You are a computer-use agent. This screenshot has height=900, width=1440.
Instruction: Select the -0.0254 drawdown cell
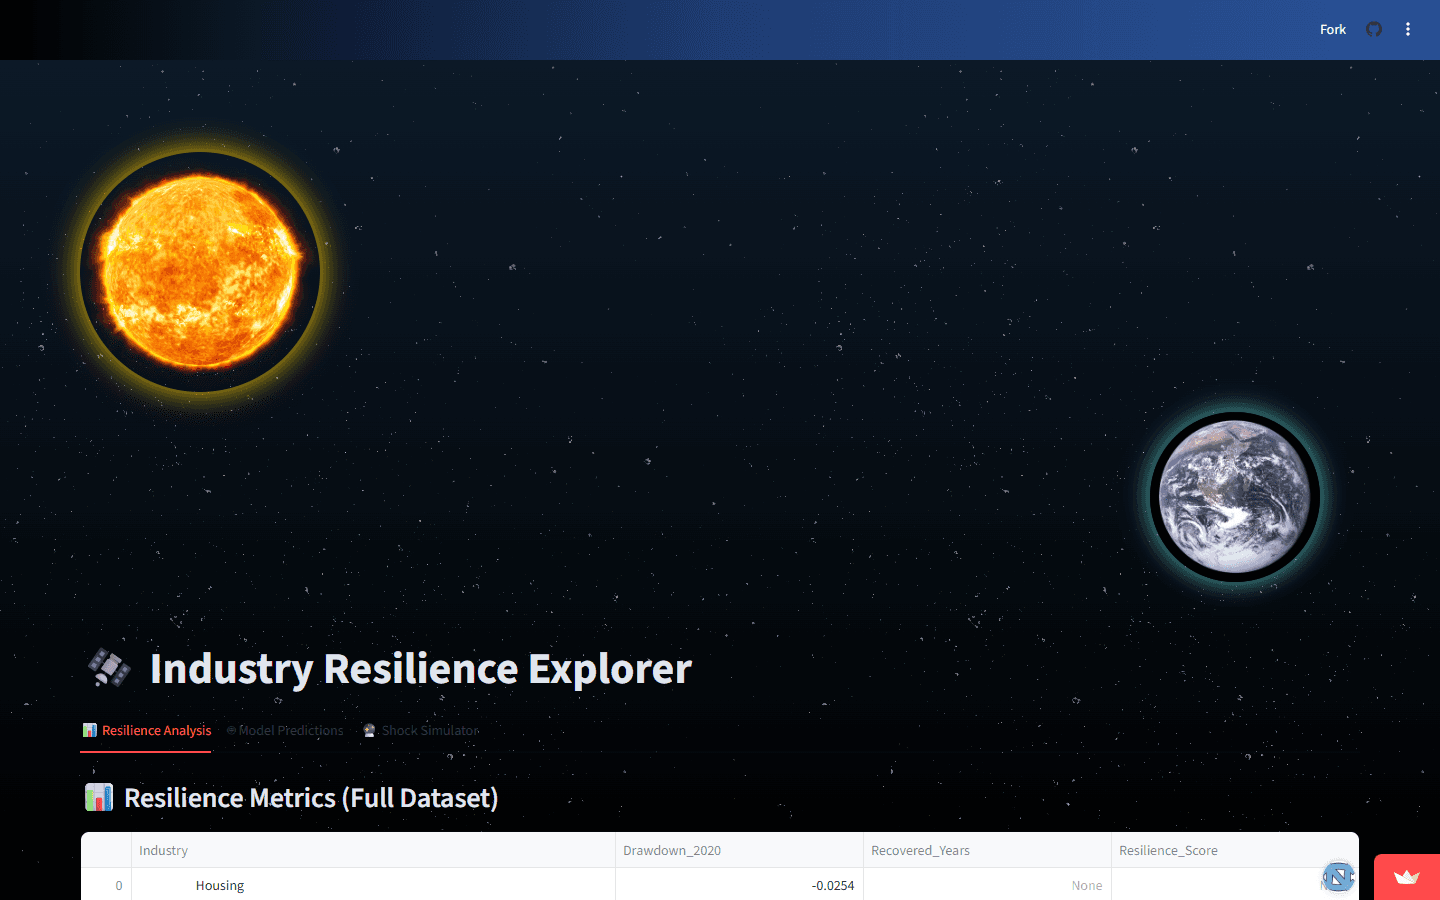point(739,885)
